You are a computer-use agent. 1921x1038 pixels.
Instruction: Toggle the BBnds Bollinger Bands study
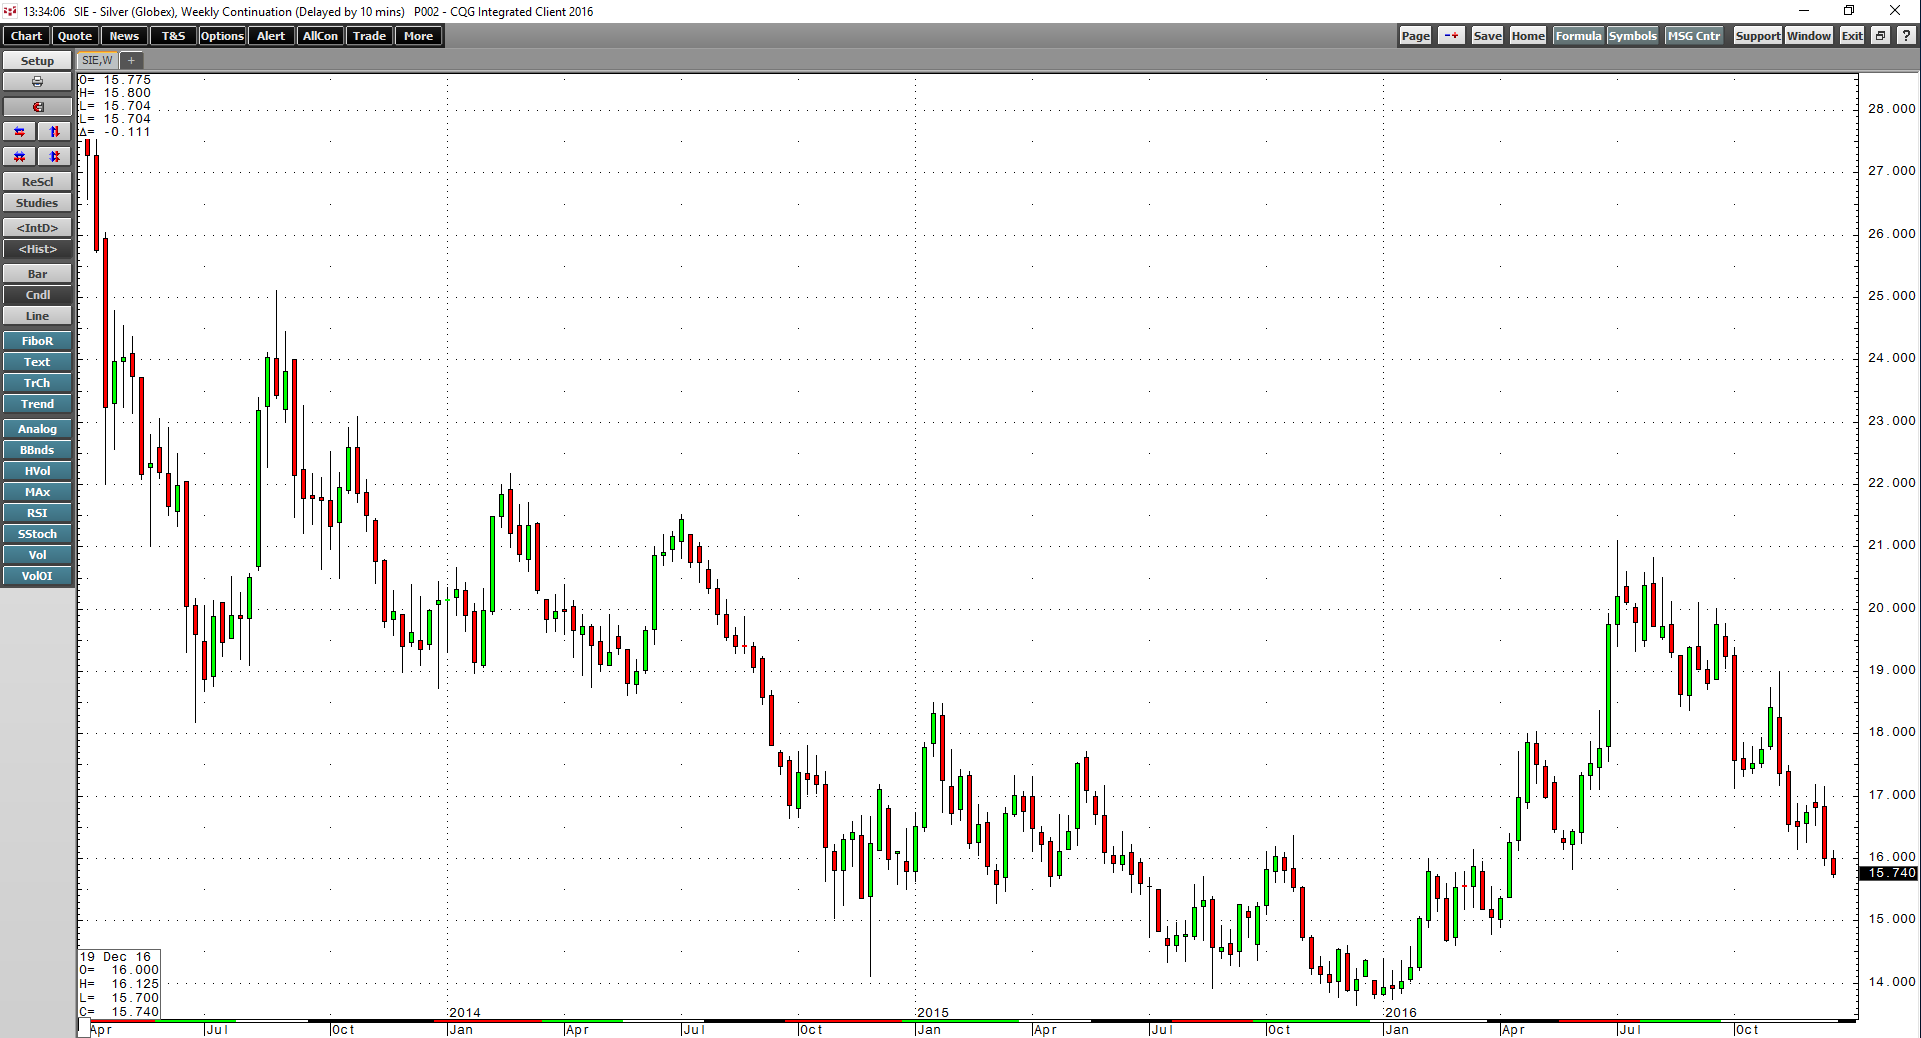tap(37, 450)
